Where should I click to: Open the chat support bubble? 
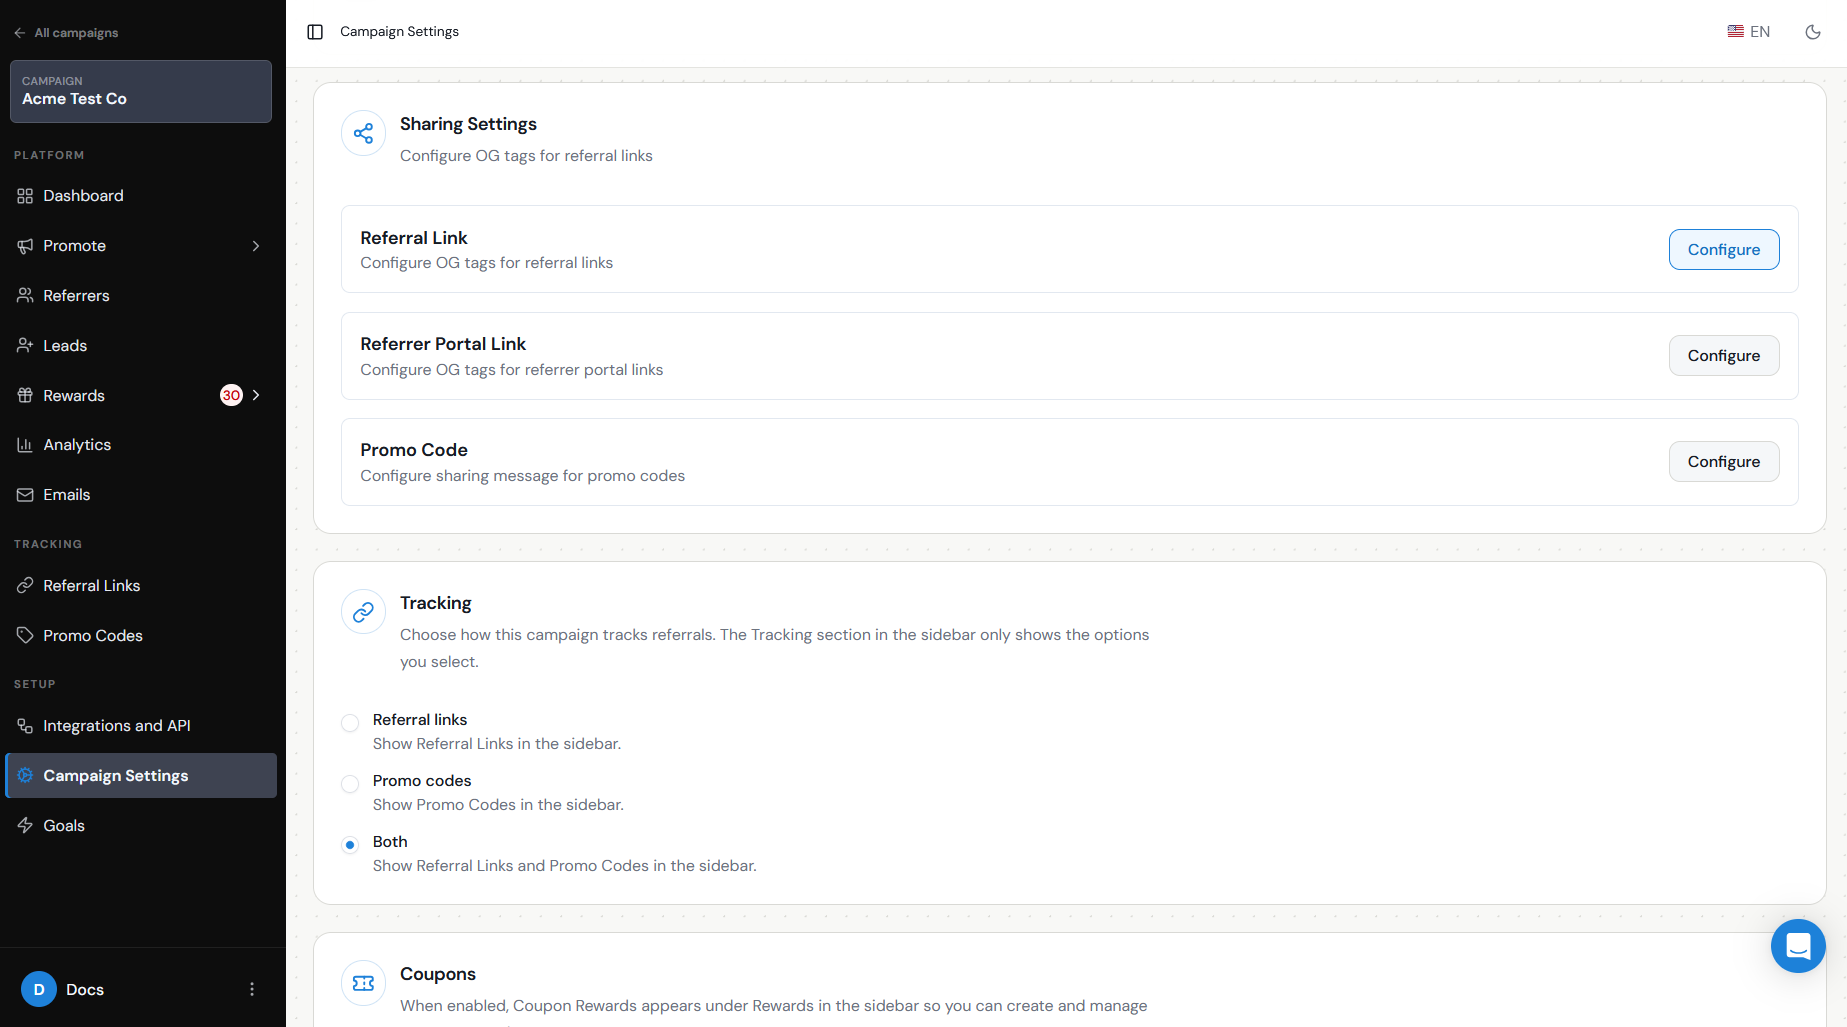point(1798,946)
